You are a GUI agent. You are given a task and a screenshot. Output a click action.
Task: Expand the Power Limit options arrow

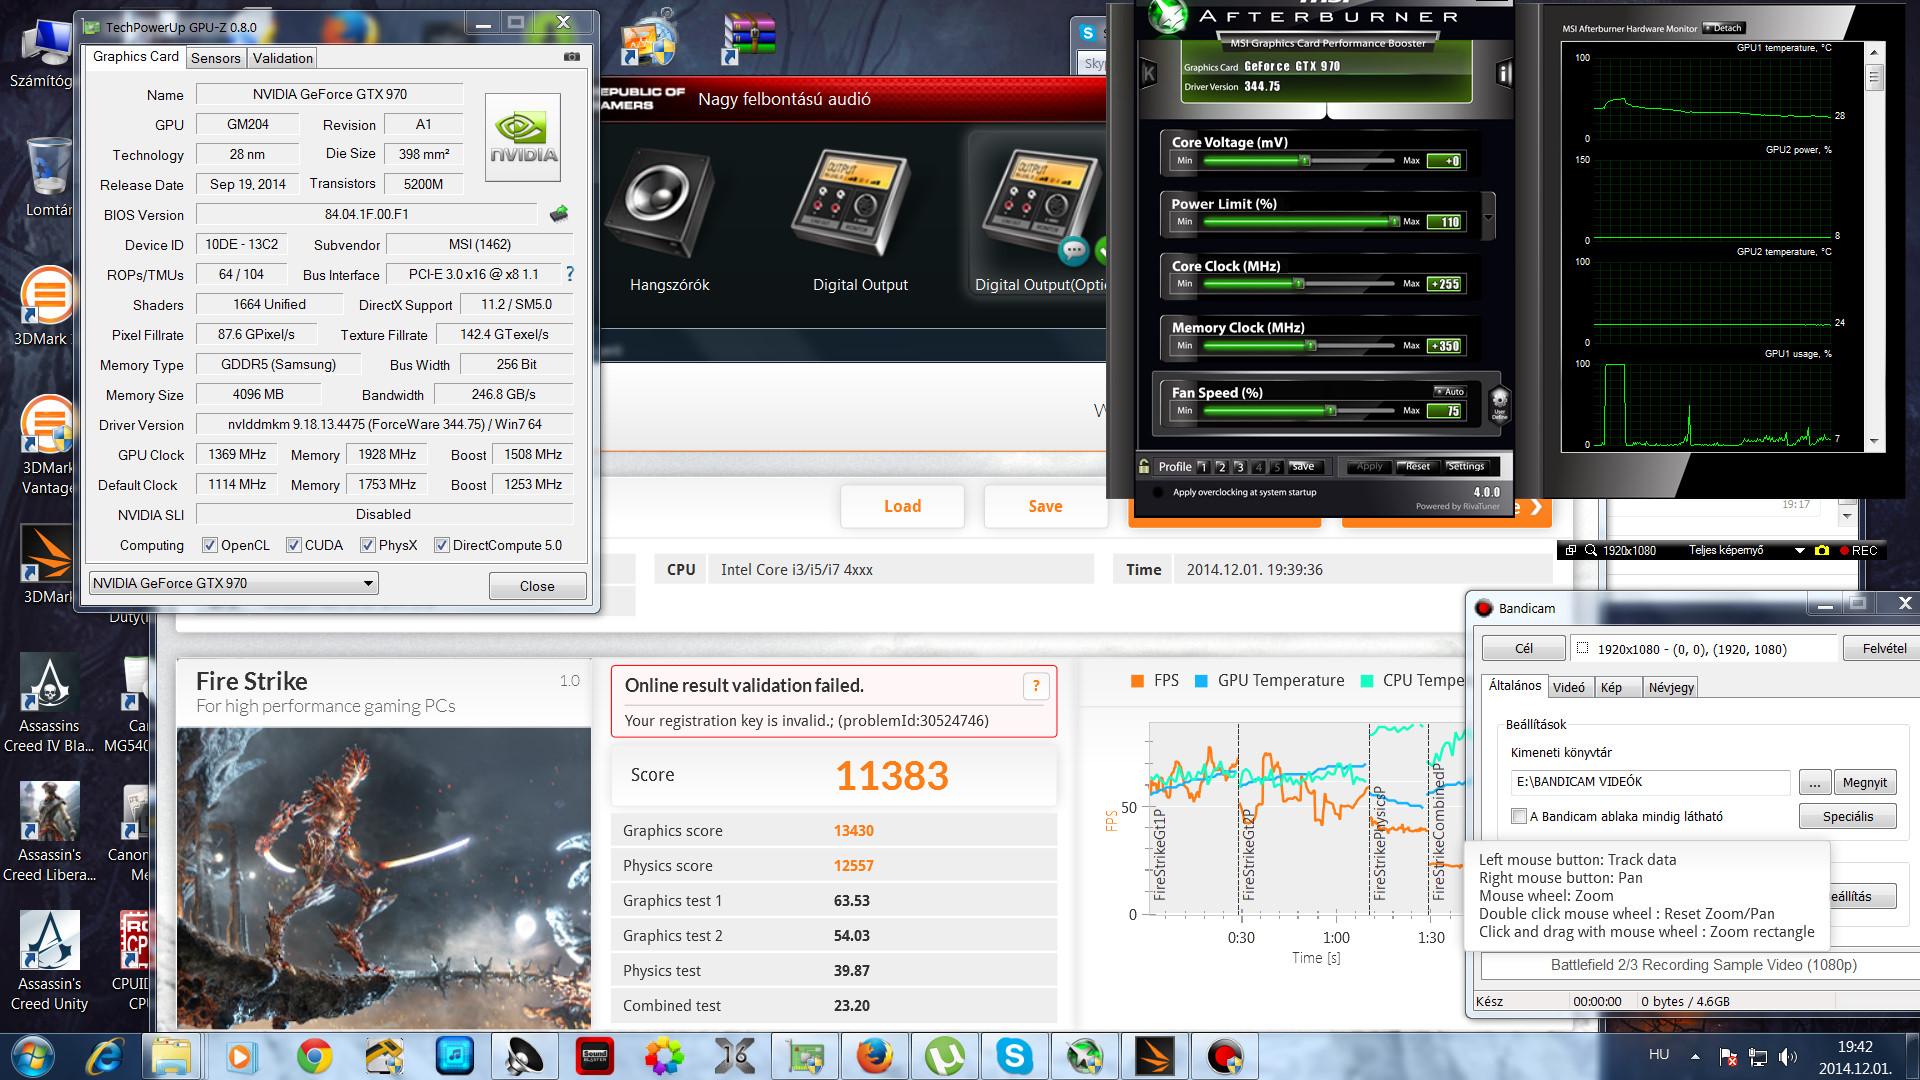pyautogui.click(x=1488, y=217)
